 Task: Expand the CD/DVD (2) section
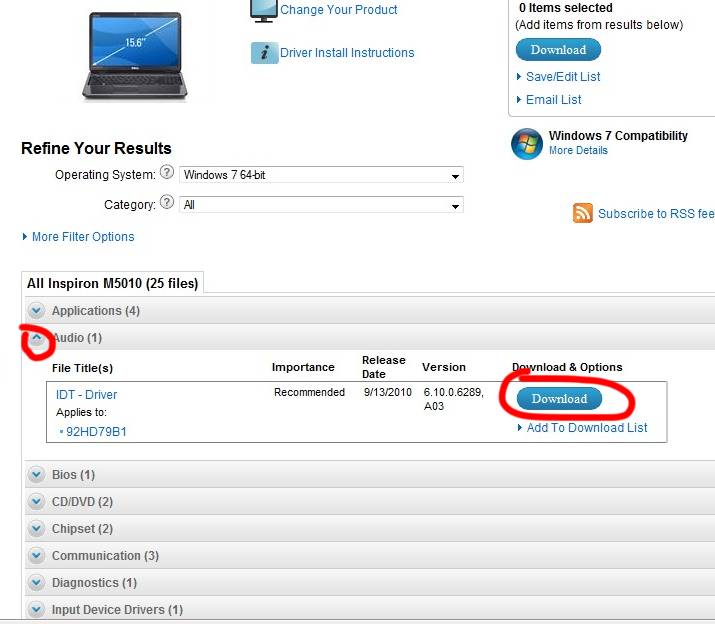pos(36,502)
